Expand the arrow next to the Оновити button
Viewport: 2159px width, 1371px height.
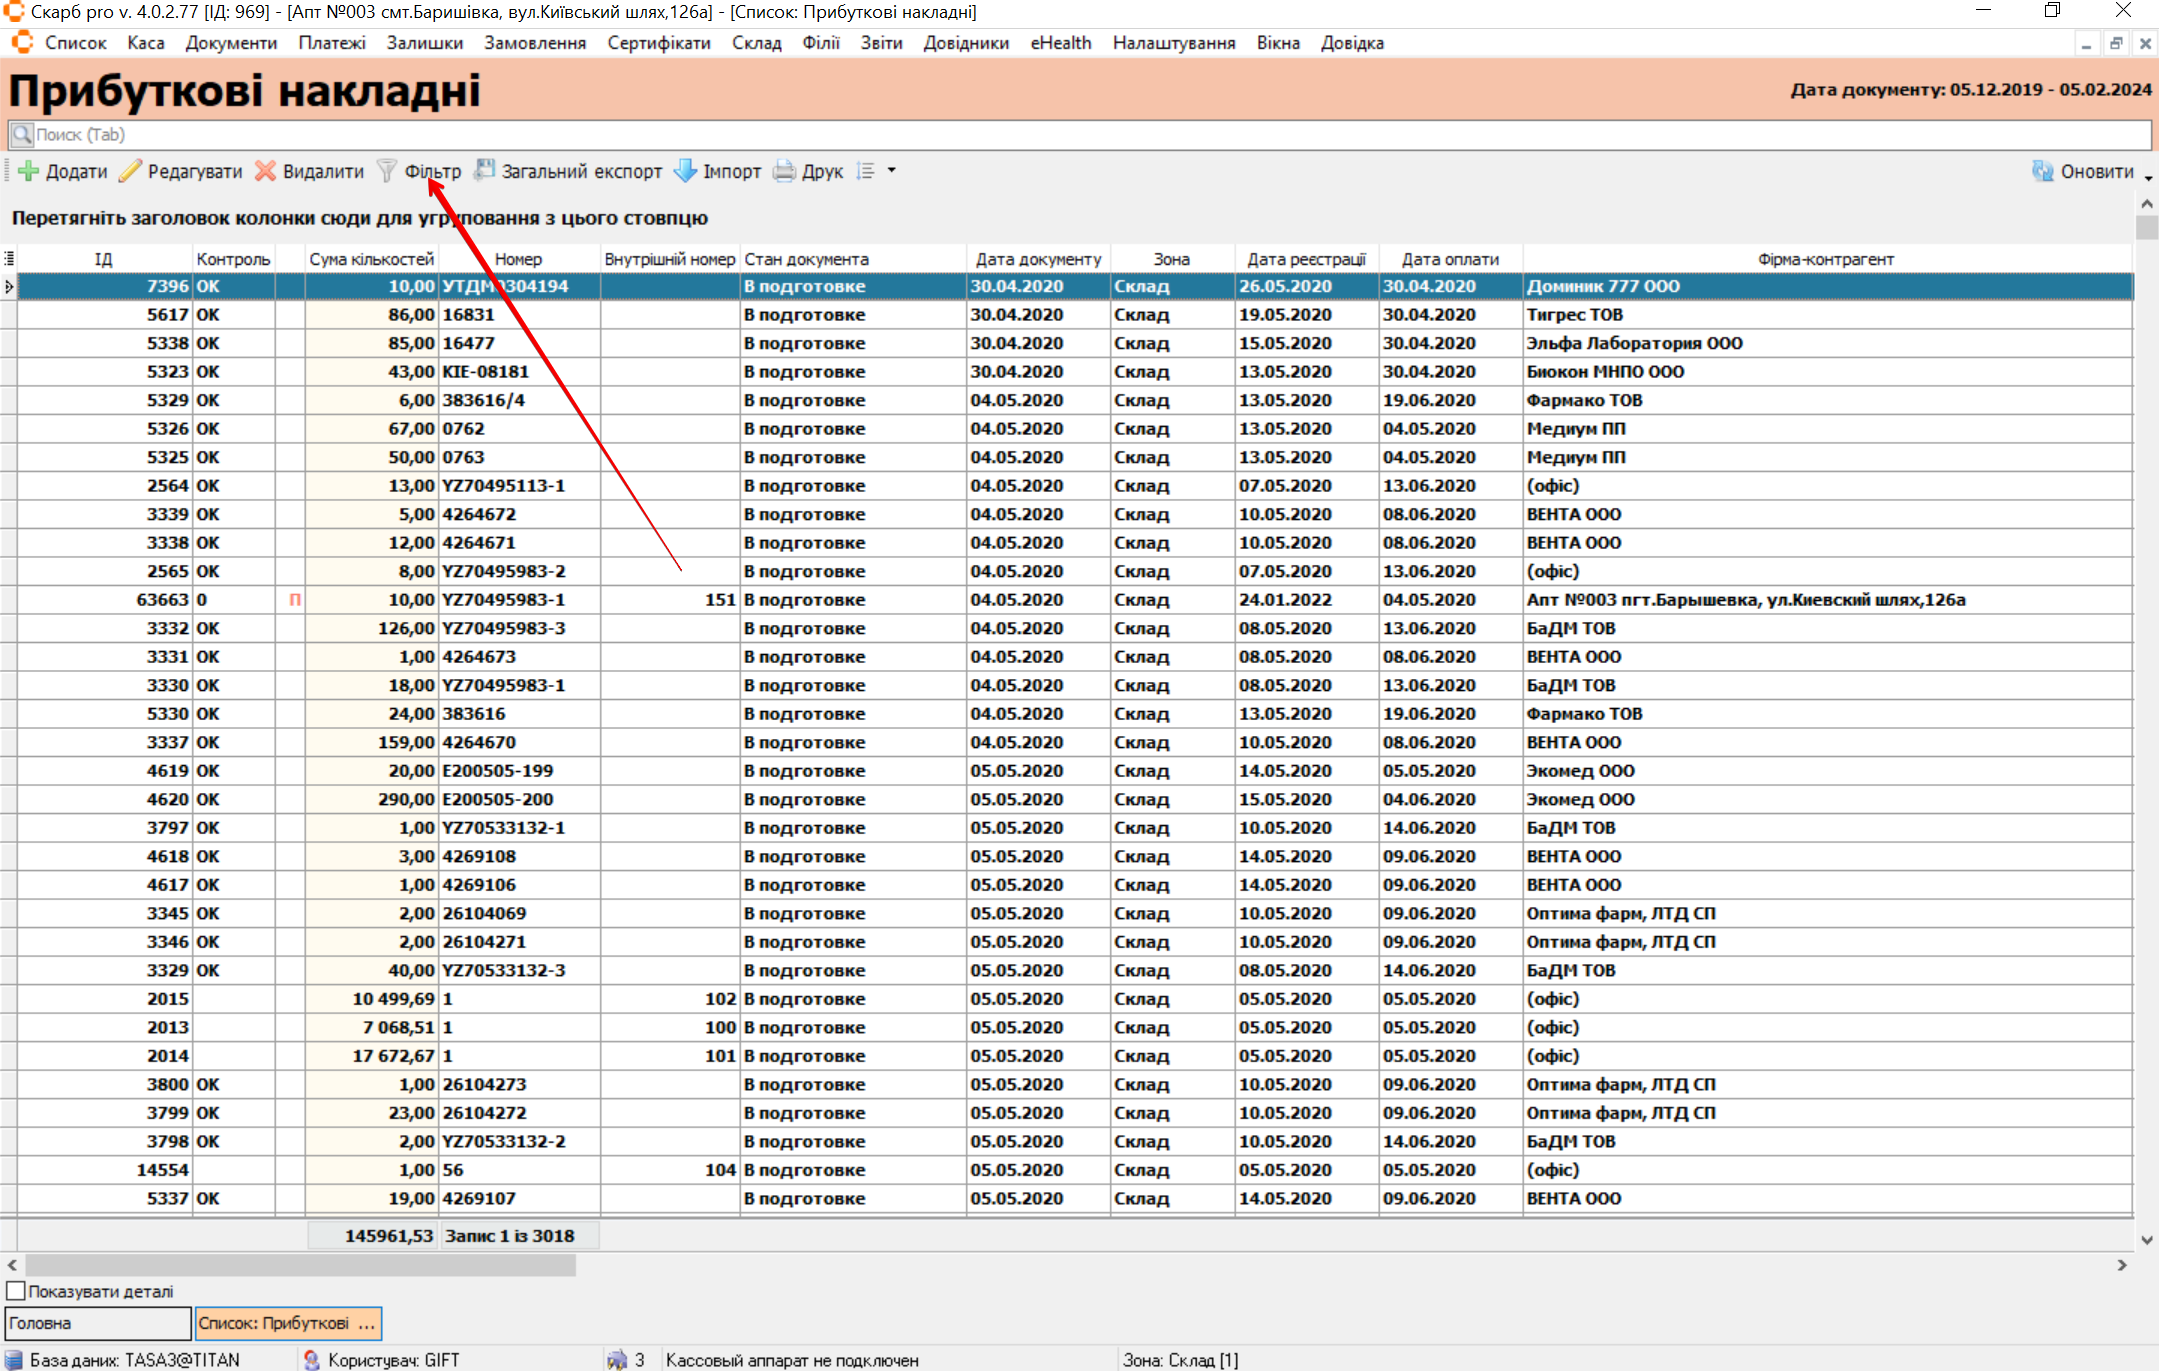(x=2148, y=178)
